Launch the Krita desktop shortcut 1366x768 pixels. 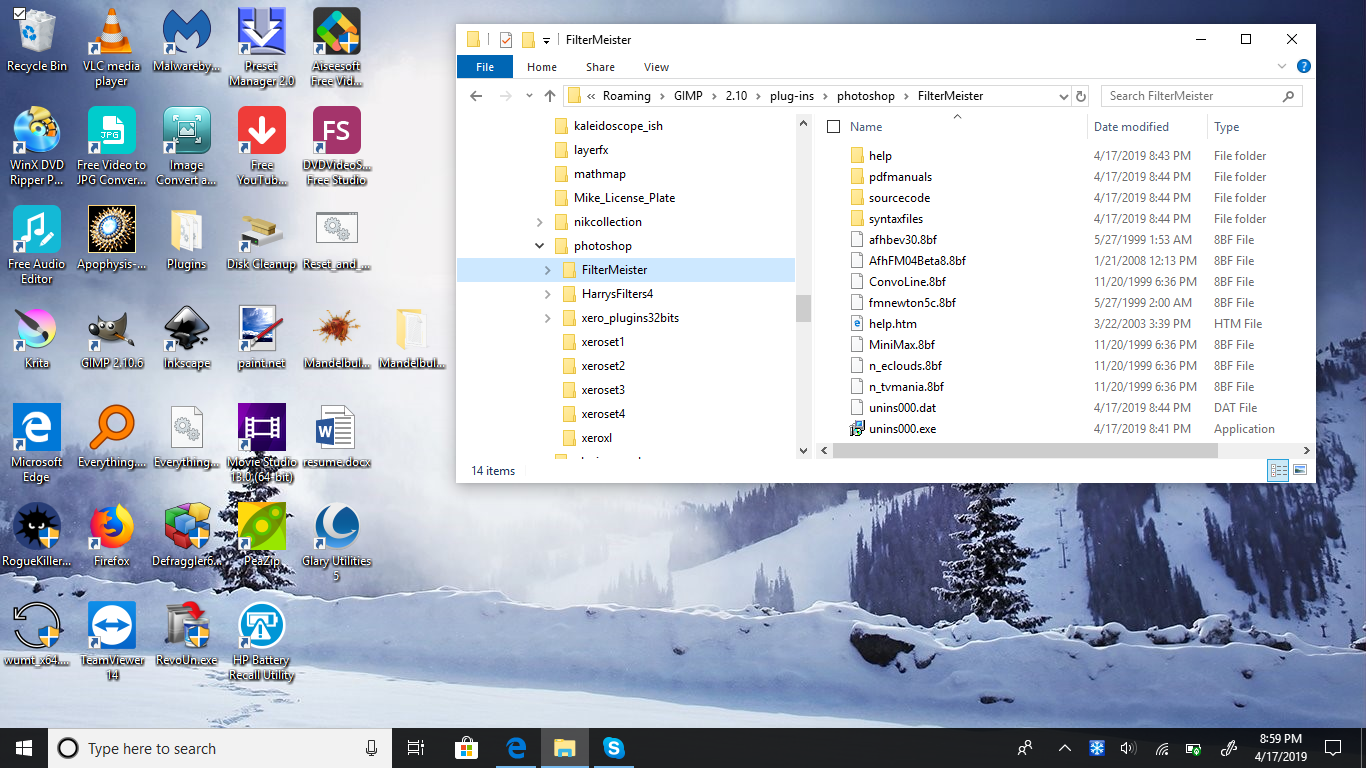(37, 339)
